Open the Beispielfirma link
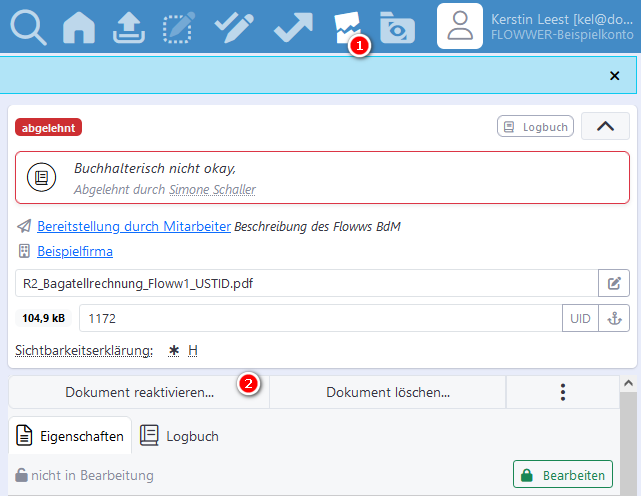Image resolution: width=641 pixels, height=496 pixels. click(75, 251)
